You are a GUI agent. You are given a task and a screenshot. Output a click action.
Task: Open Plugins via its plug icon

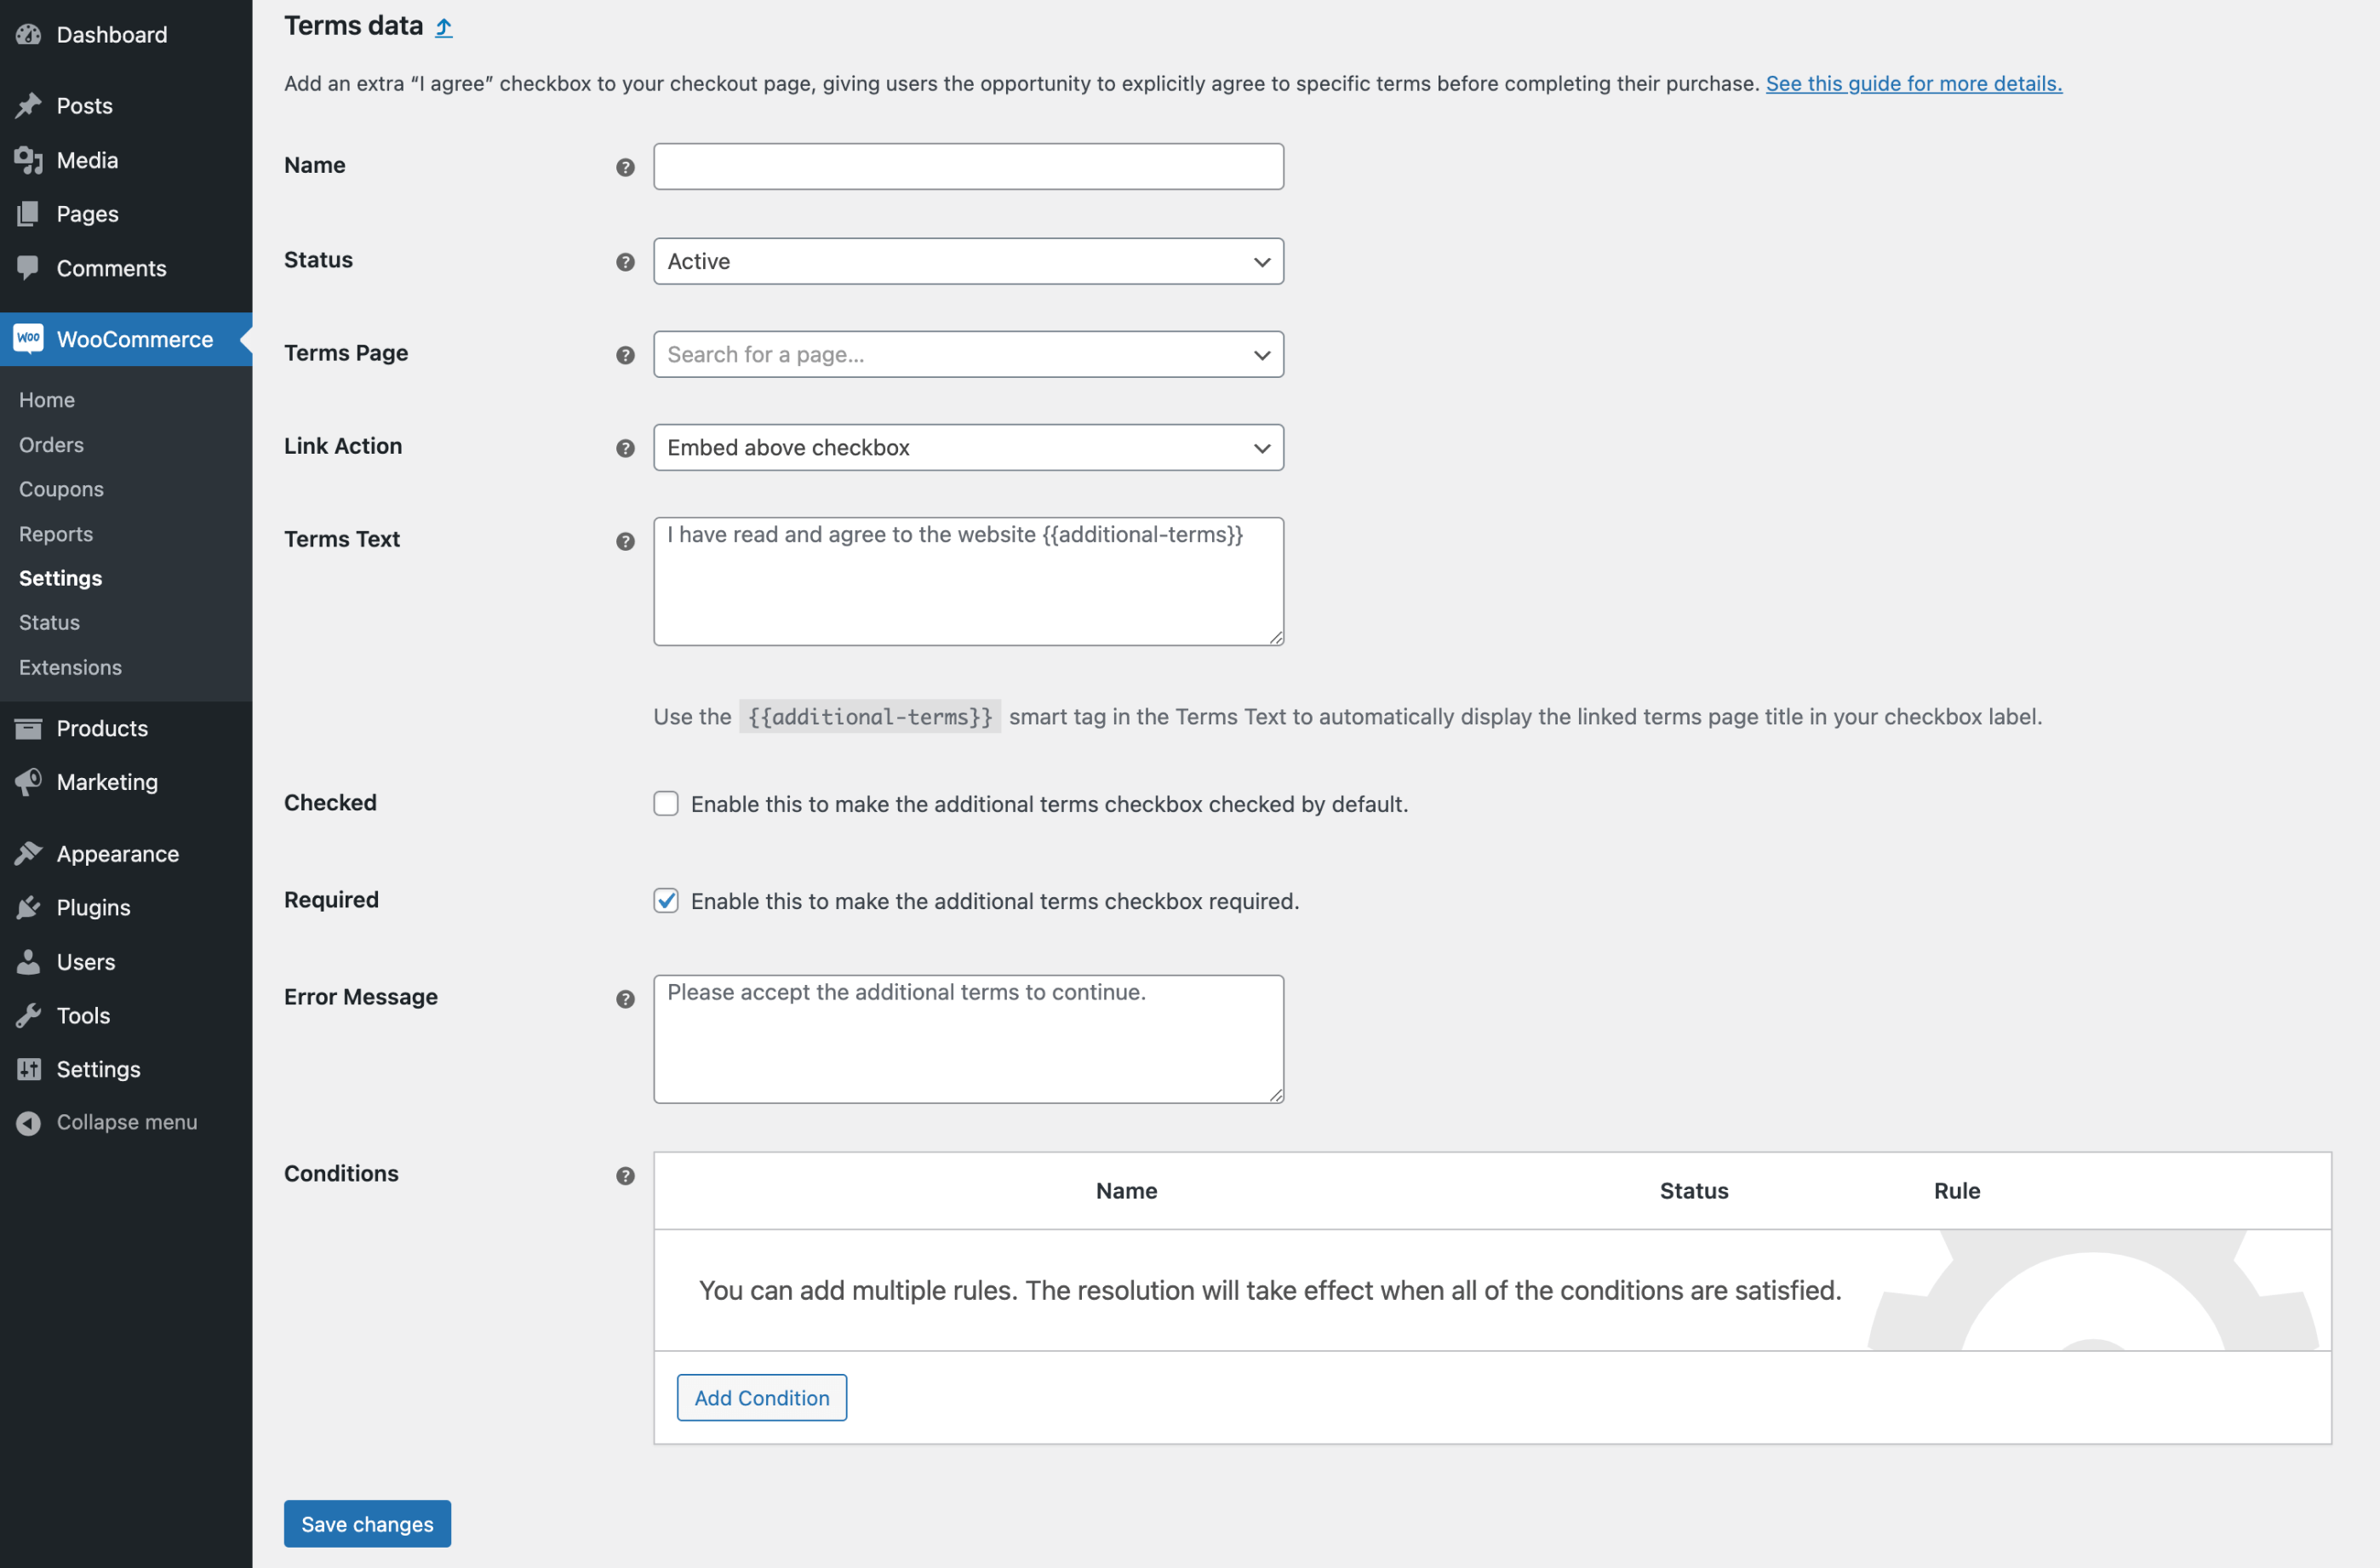click(x=28, y=907)
